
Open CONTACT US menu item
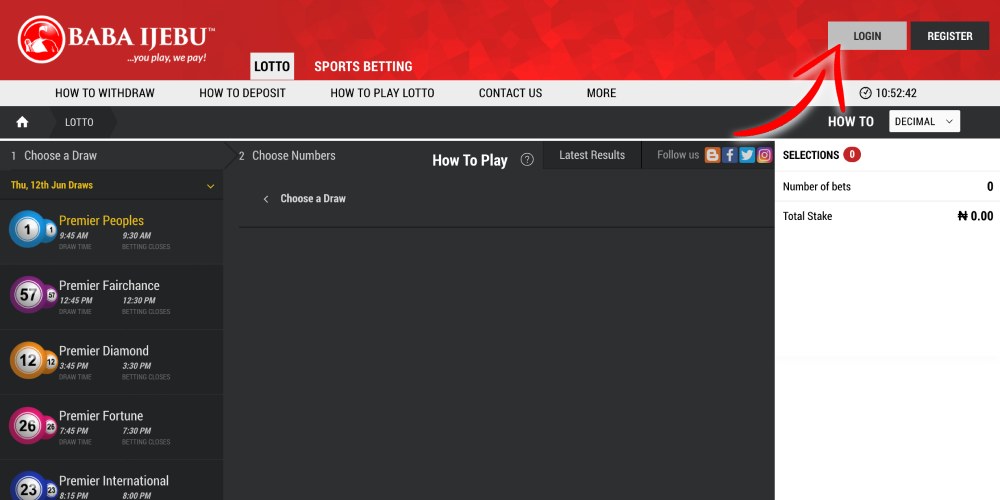click(x=510, y=93)
